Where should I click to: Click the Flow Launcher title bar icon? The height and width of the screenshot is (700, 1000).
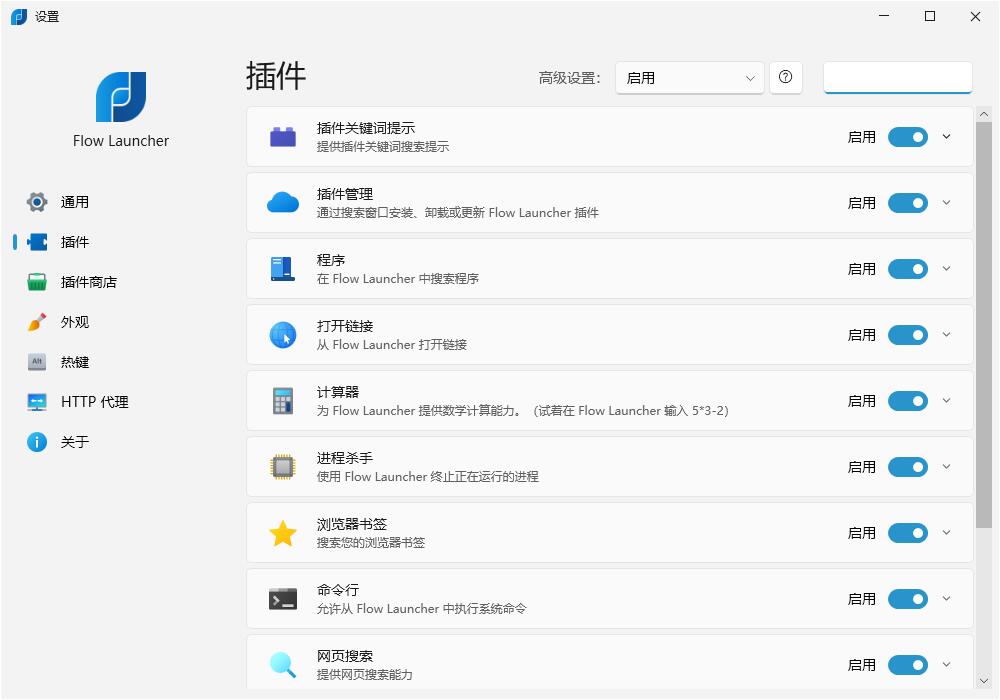coord(19,17)
